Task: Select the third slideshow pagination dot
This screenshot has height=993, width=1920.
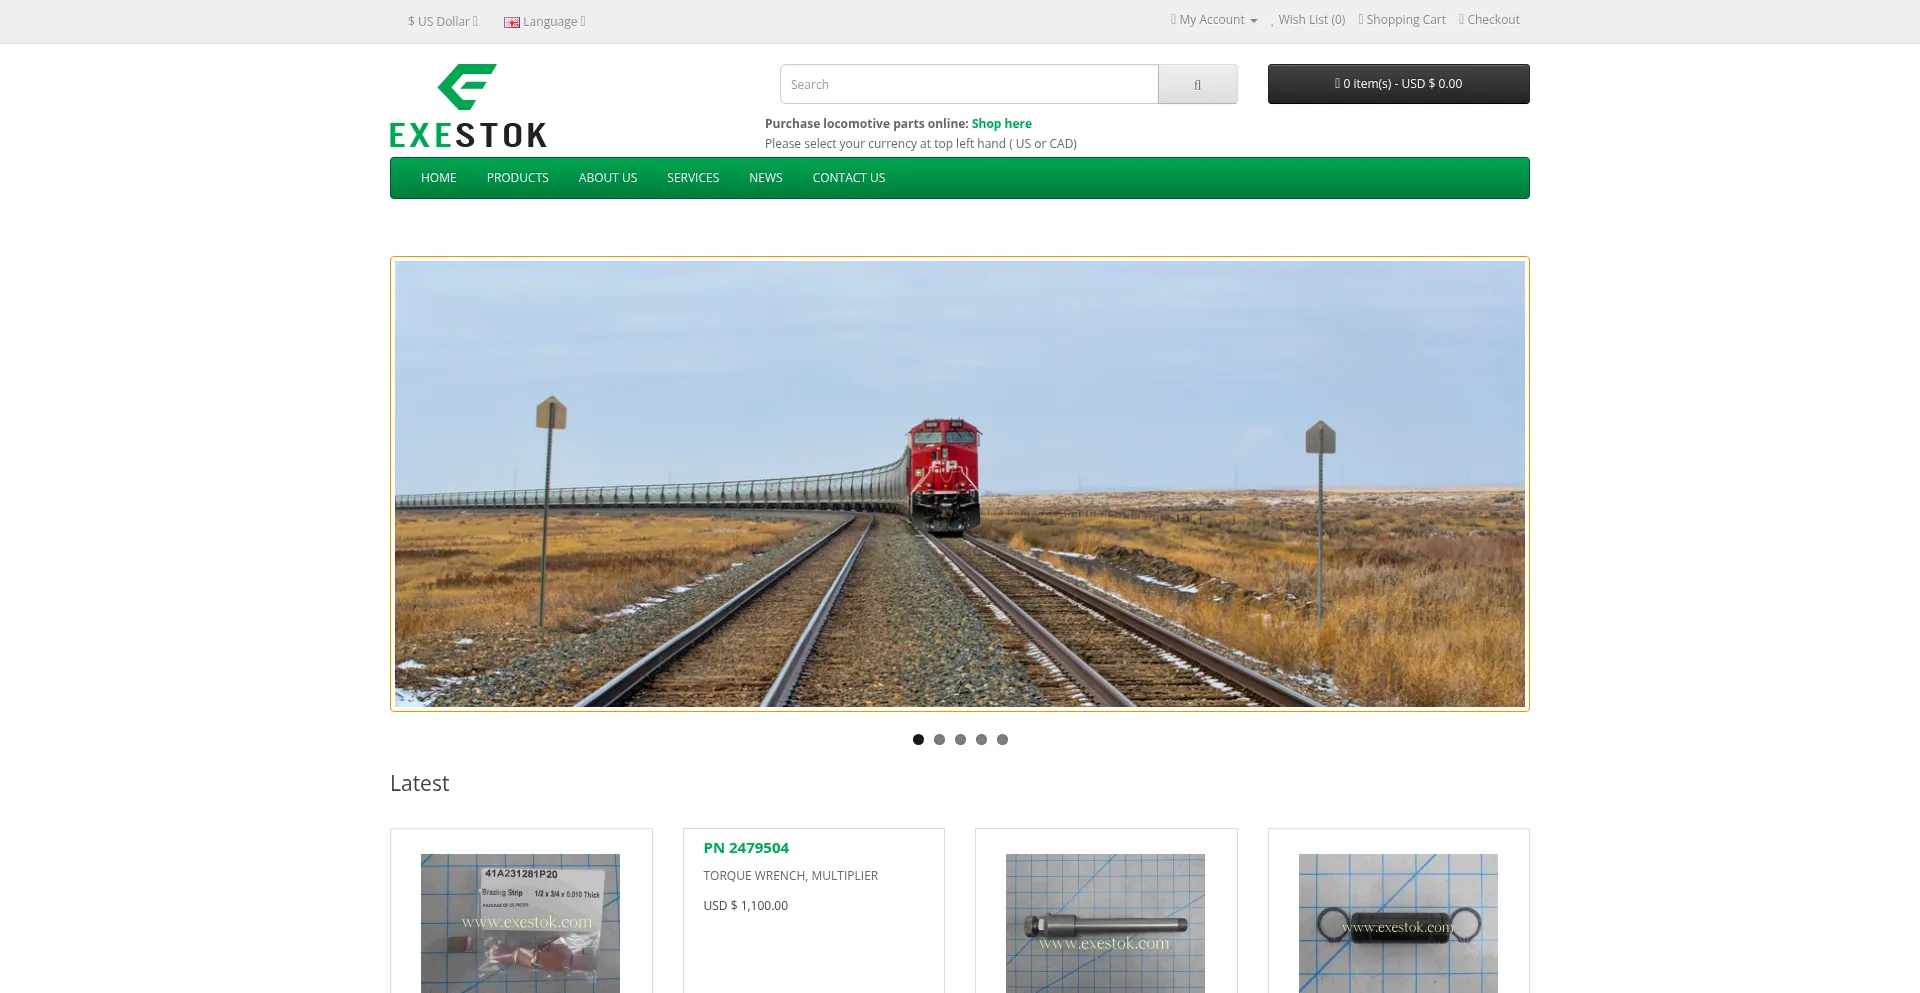Action: [x=960, y=740]
